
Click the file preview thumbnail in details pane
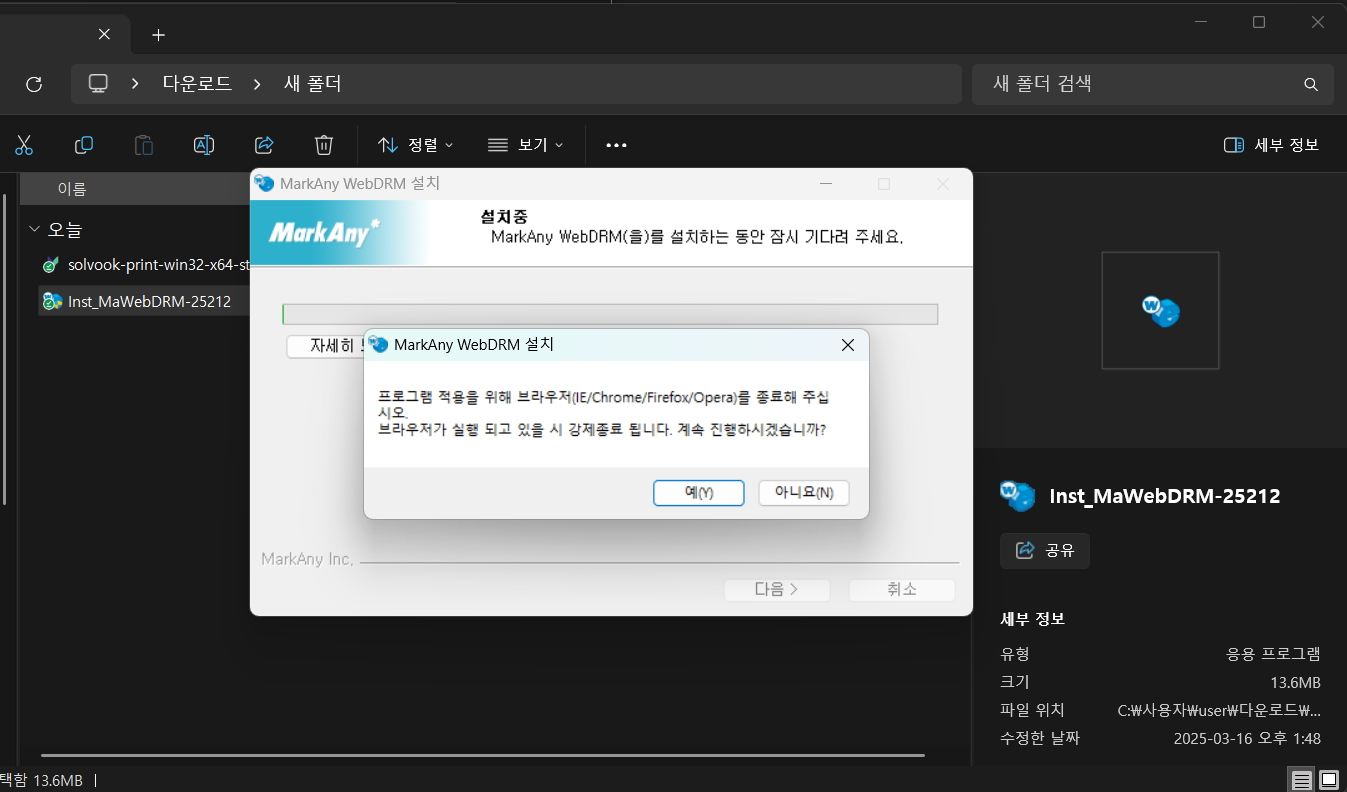pos(1160,311)
